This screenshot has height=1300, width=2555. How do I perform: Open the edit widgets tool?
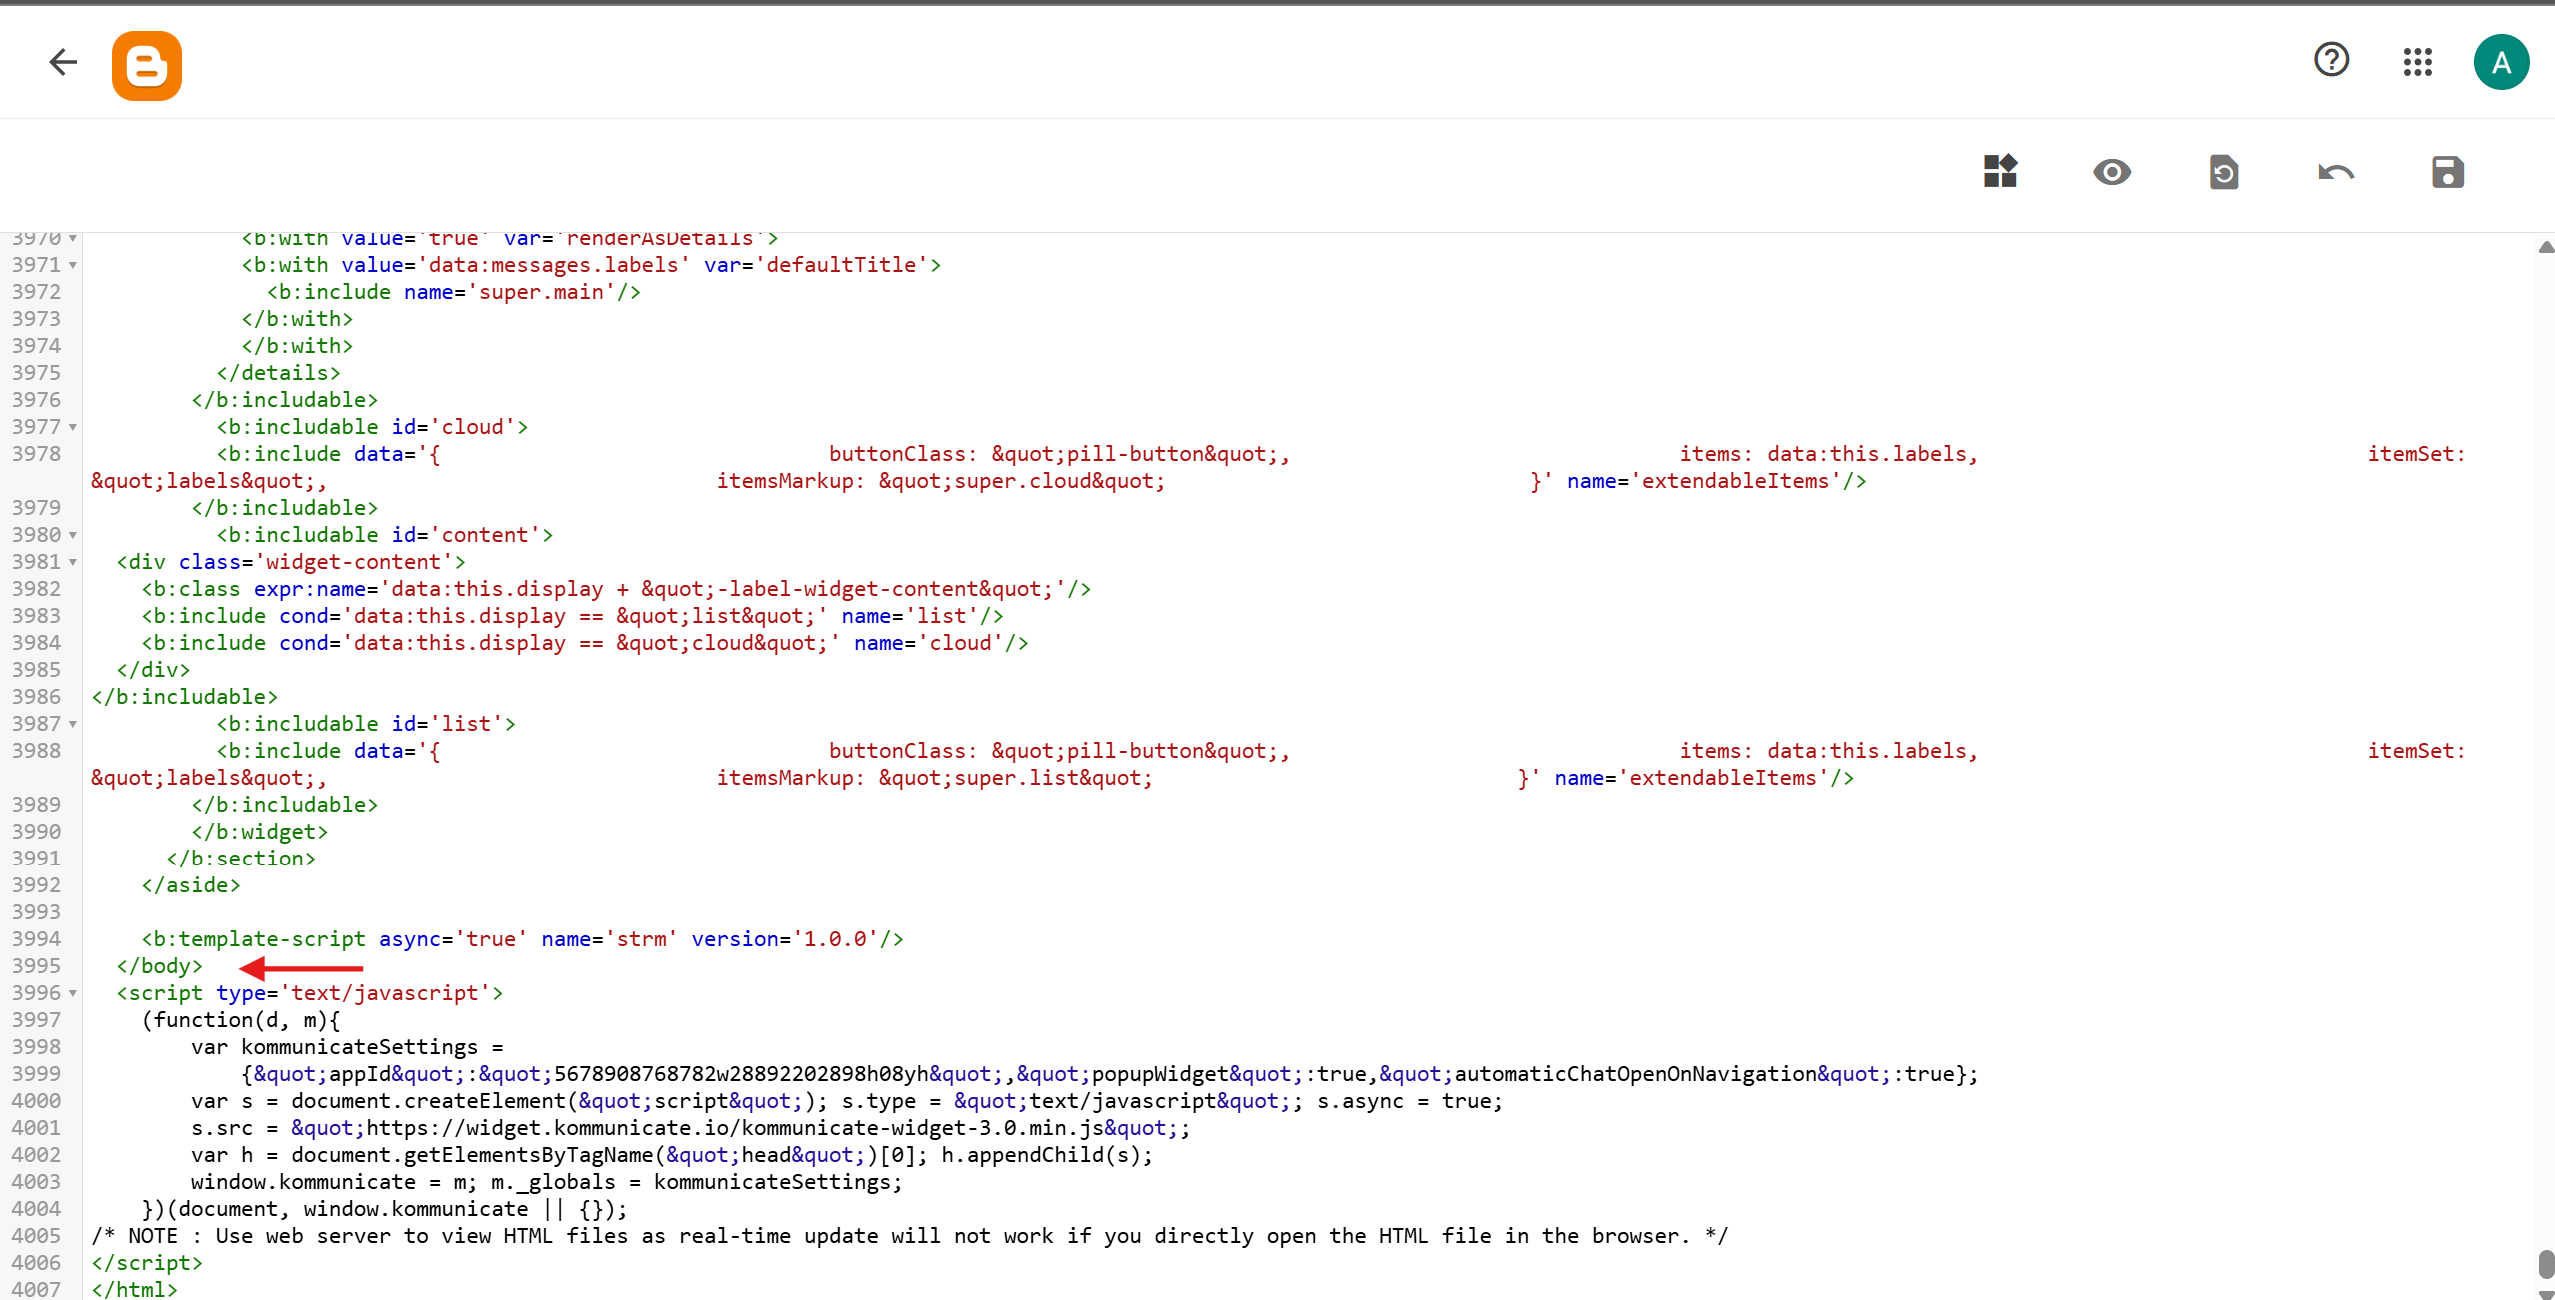pos(2000,172)
